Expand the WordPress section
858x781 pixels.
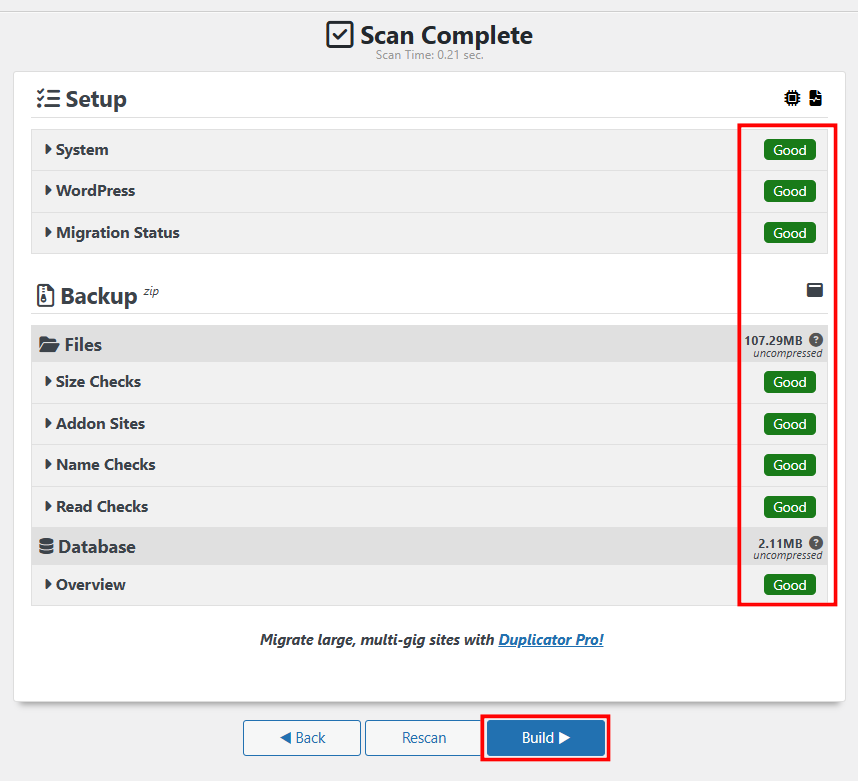point(430,191)
